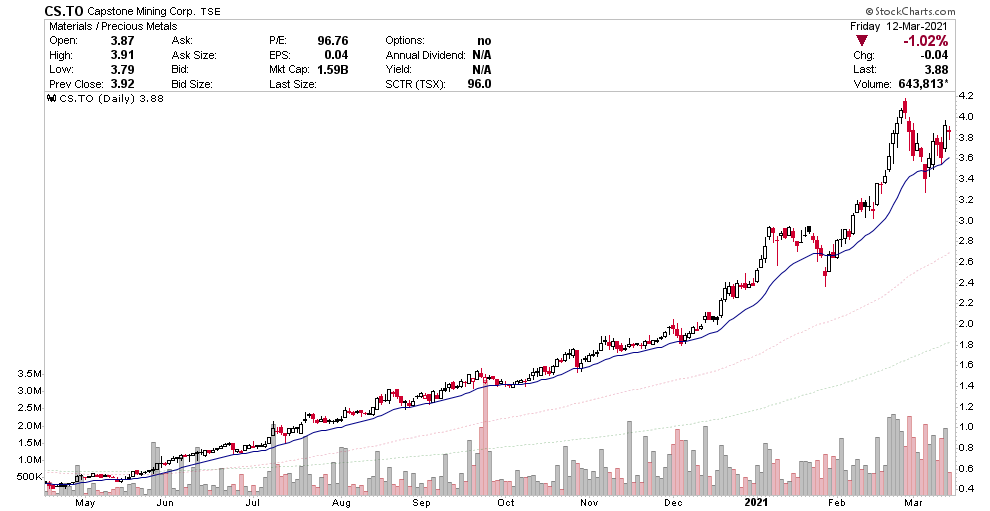Select the CS.TO ticker symbol in header
The height and width of the screenshot is (511, 990).
click(63, 11)
